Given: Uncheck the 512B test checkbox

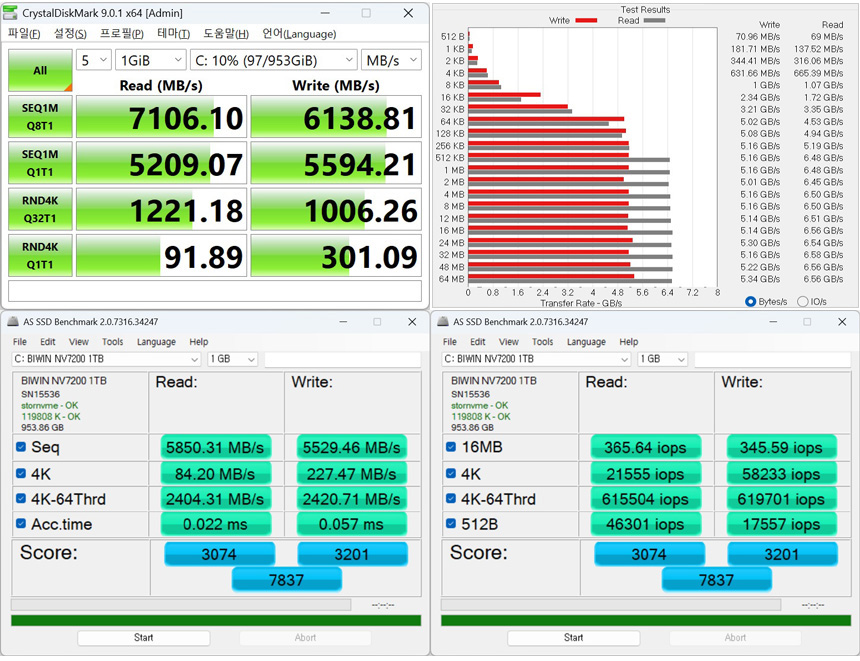Looking at the screenshot, I should [x=451, y=522].
